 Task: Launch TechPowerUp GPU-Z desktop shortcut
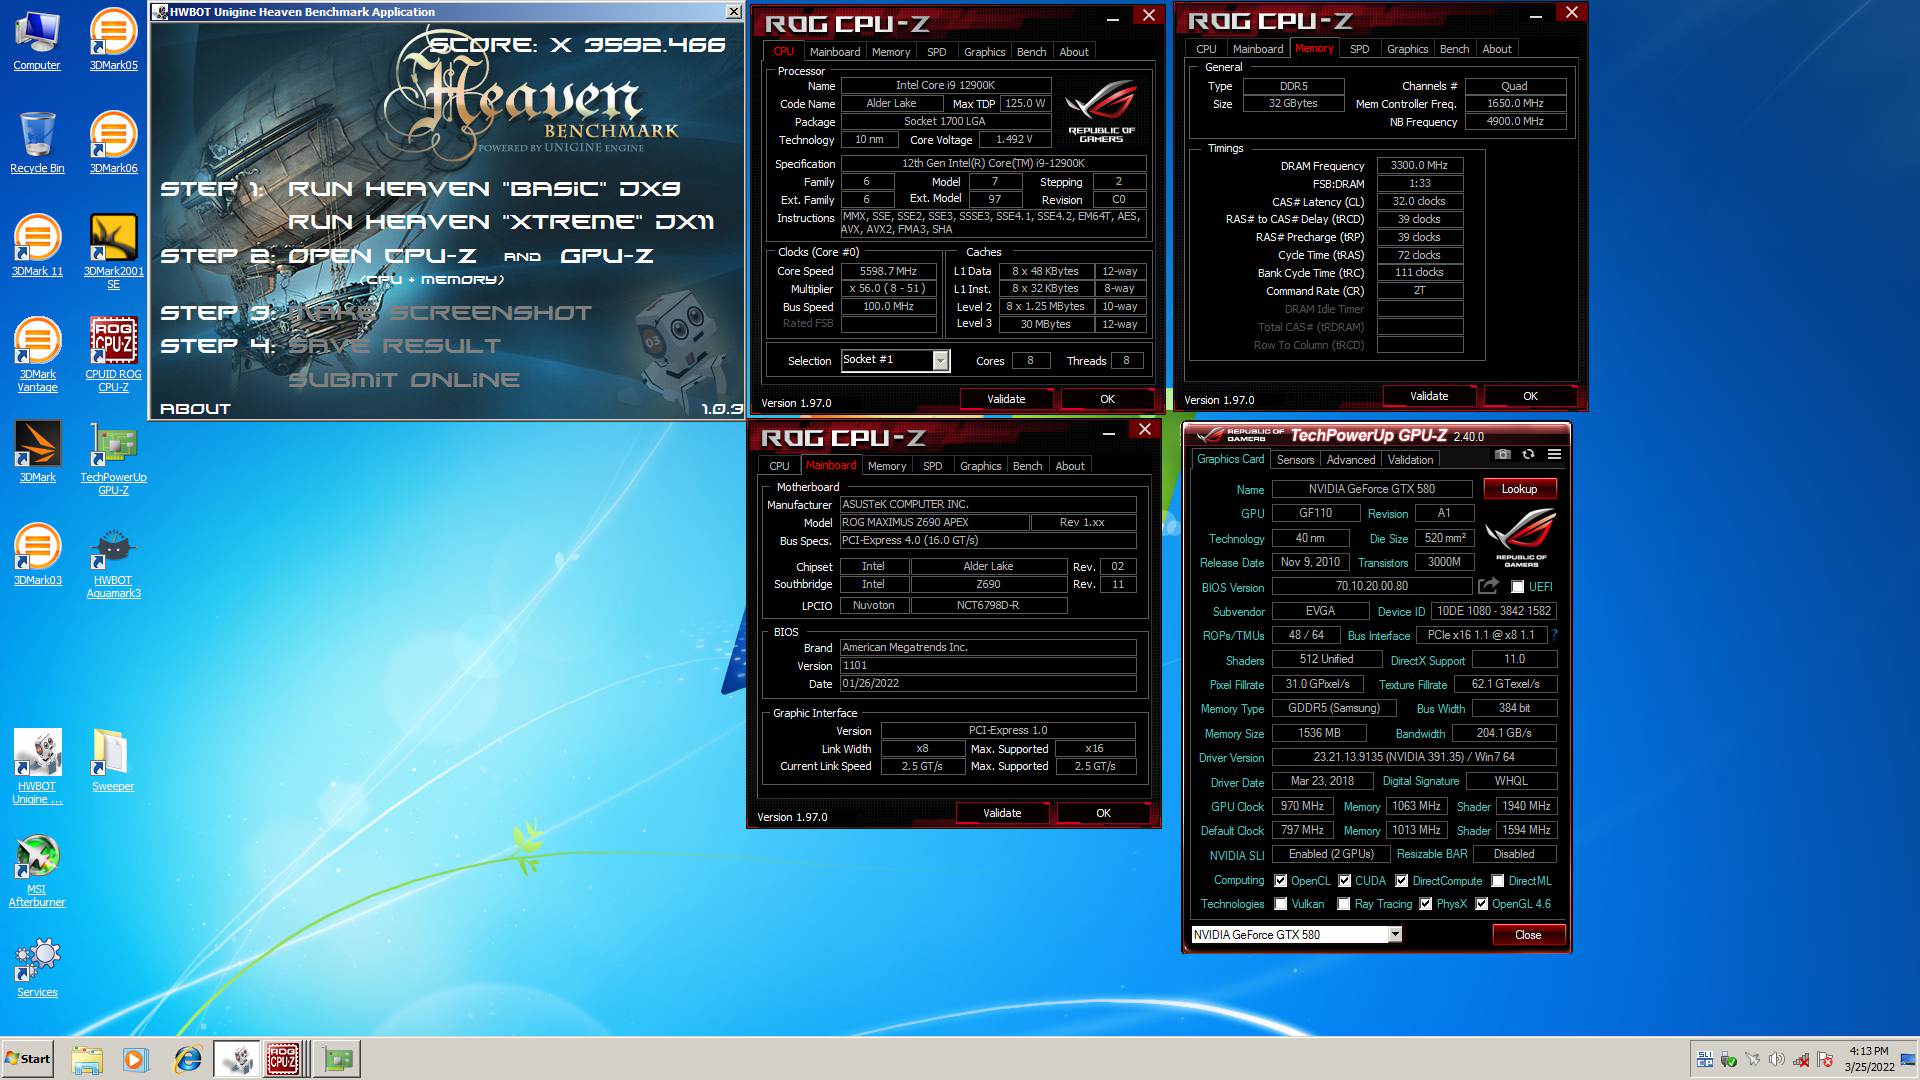[x=113, y=458]
